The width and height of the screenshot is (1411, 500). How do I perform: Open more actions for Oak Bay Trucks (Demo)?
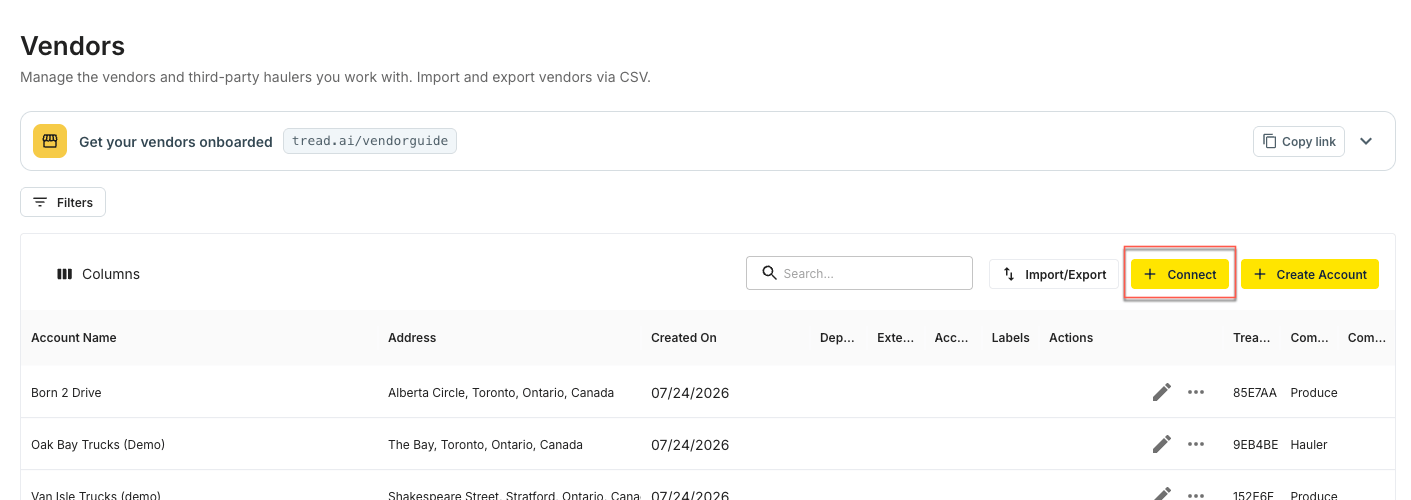(1196, 444)
